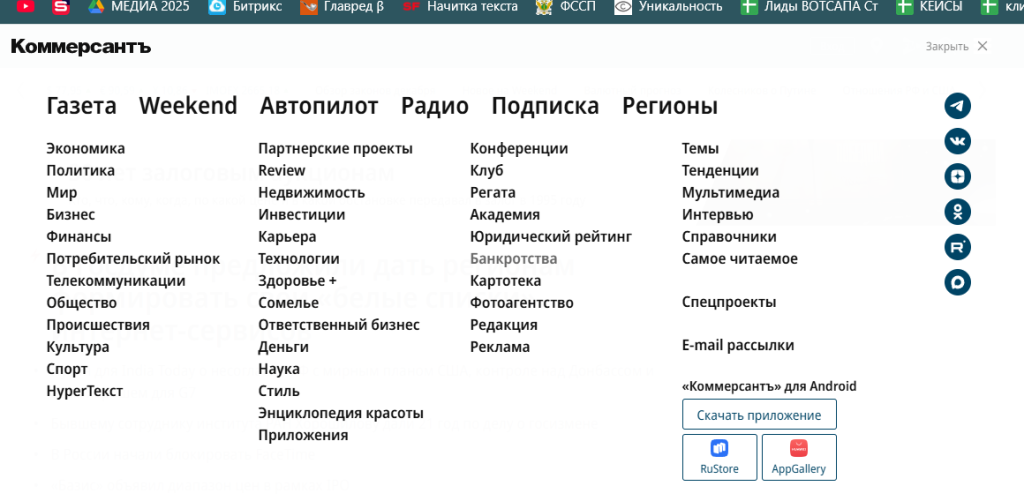Image resolution: width=1024 pixels, height=501 pixels.
Task: Open the Битрикс bookmark
Action: tap(246, 7)
